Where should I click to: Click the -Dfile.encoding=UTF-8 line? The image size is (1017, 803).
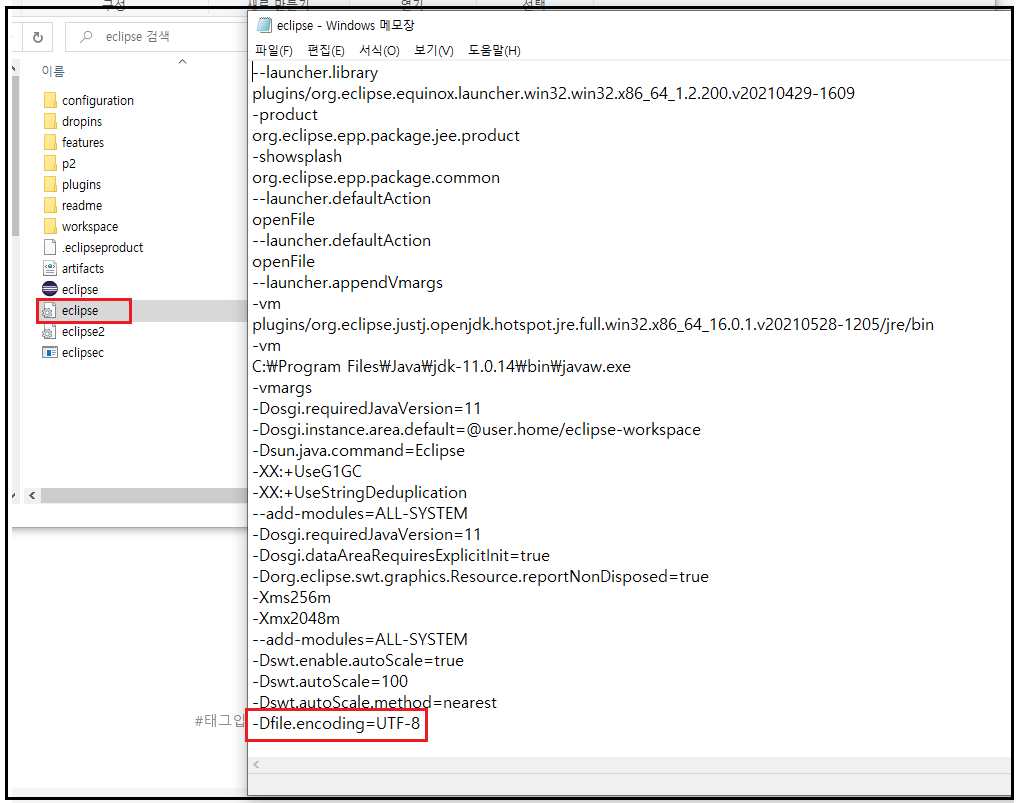pyautogui.click(x=336, y=724)
